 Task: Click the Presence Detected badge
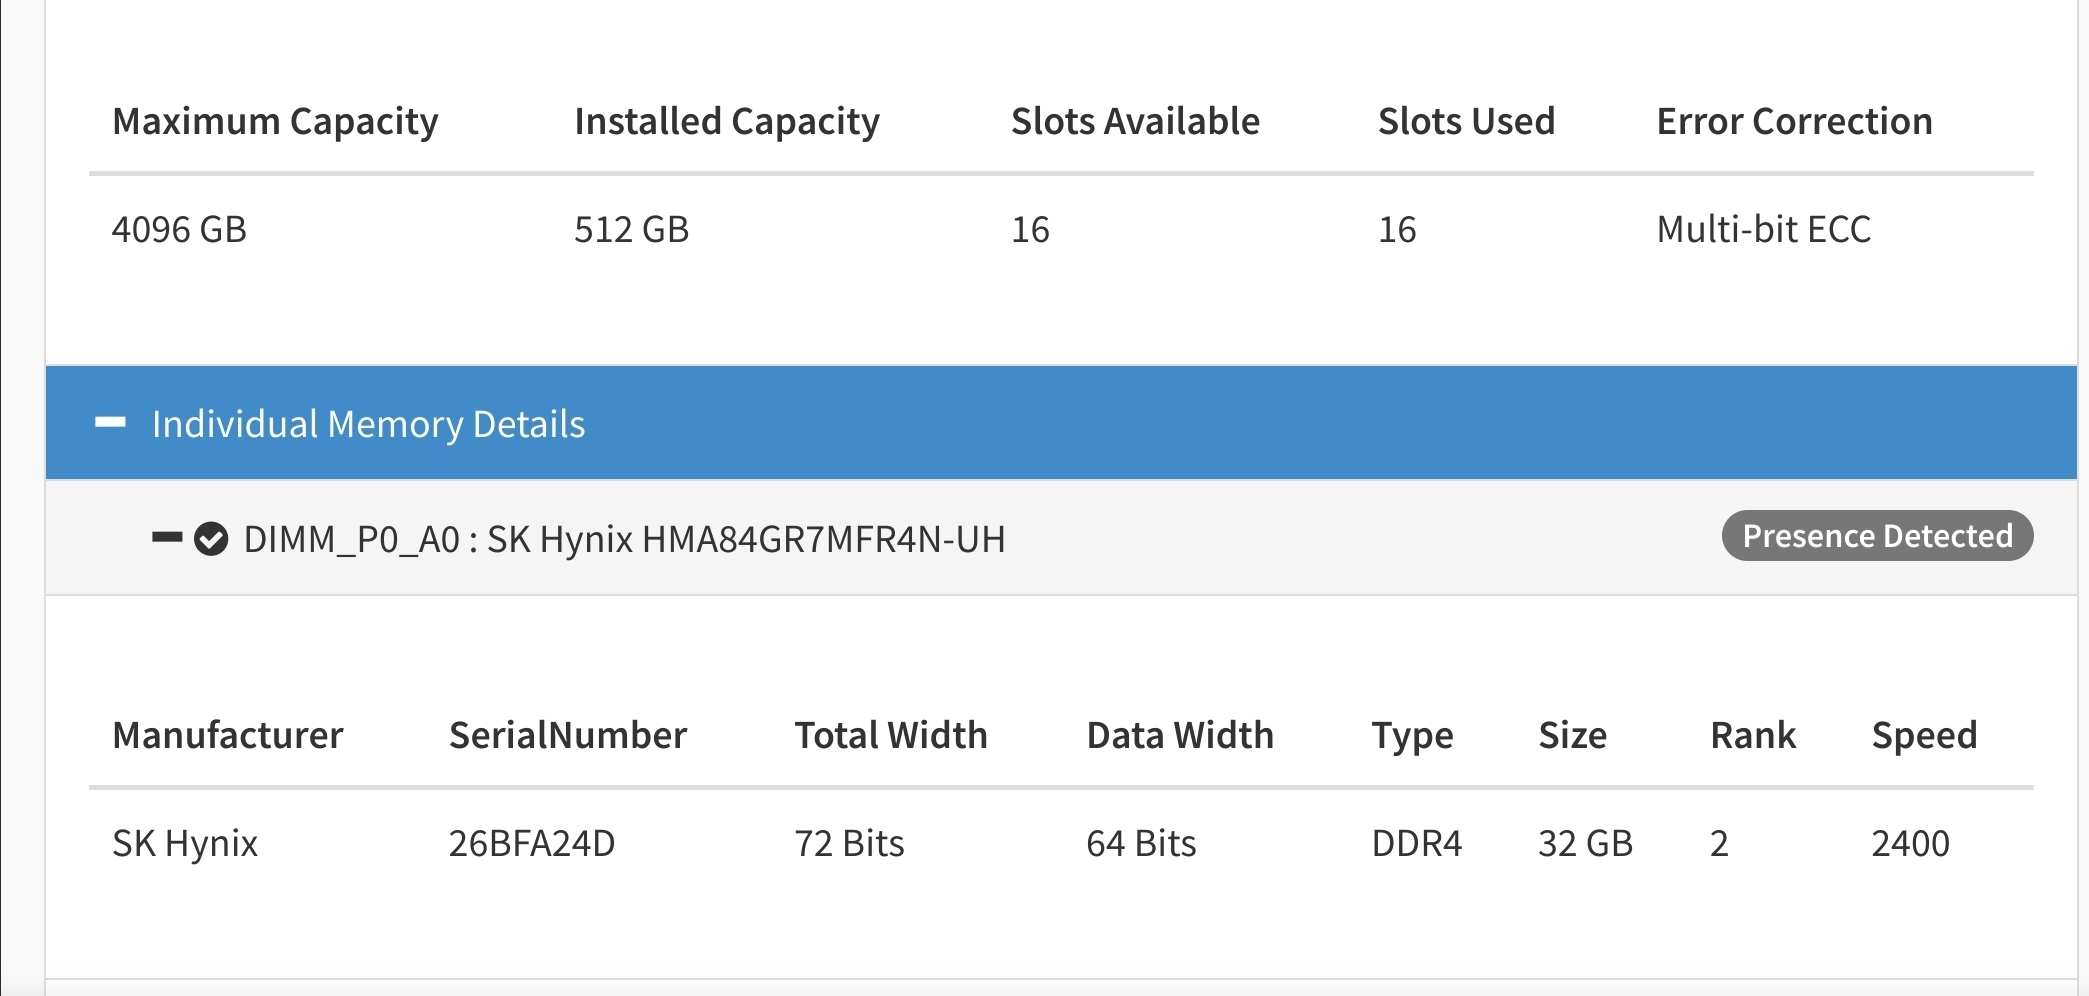[x=1877, y=536]
